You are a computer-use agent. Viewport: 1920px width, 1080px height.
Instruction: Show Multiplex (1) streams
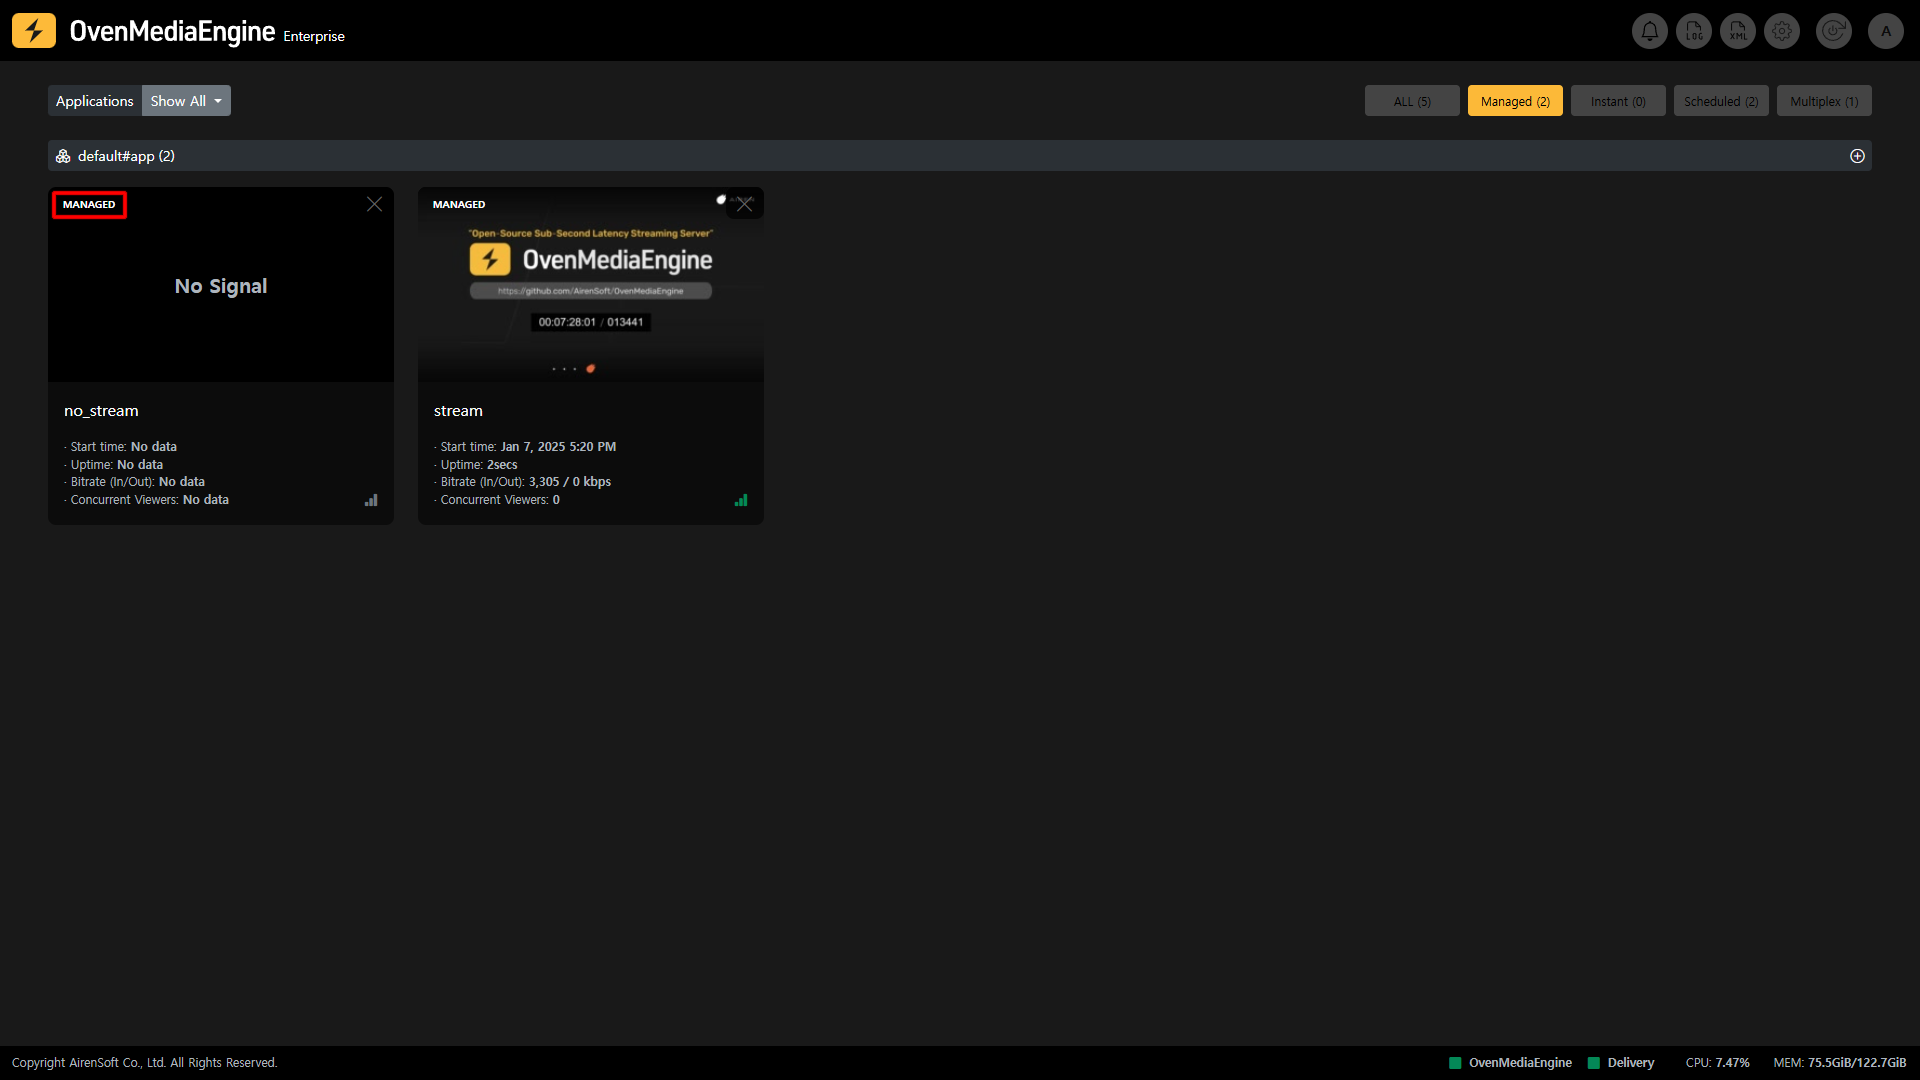click(x=1823, y=101)
